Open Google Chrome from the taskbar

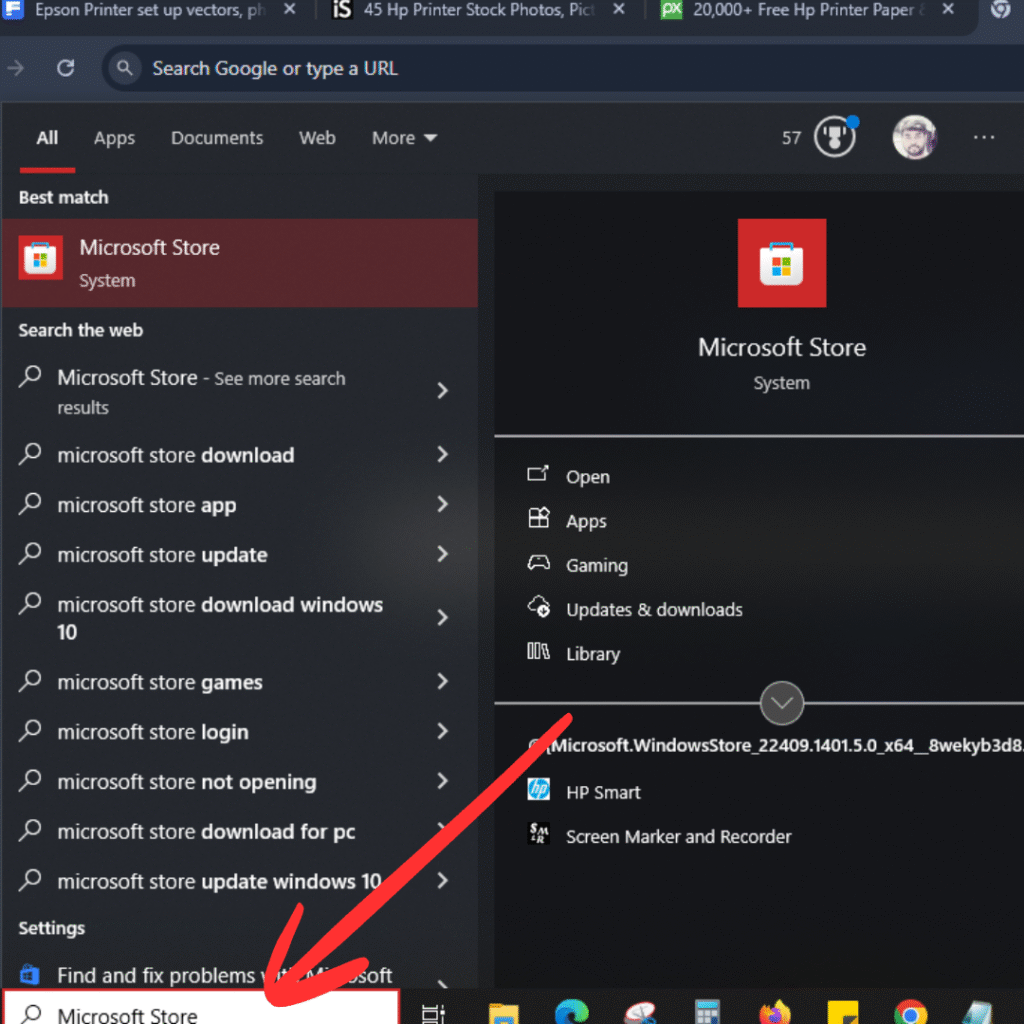click(x=911, y=1012)
